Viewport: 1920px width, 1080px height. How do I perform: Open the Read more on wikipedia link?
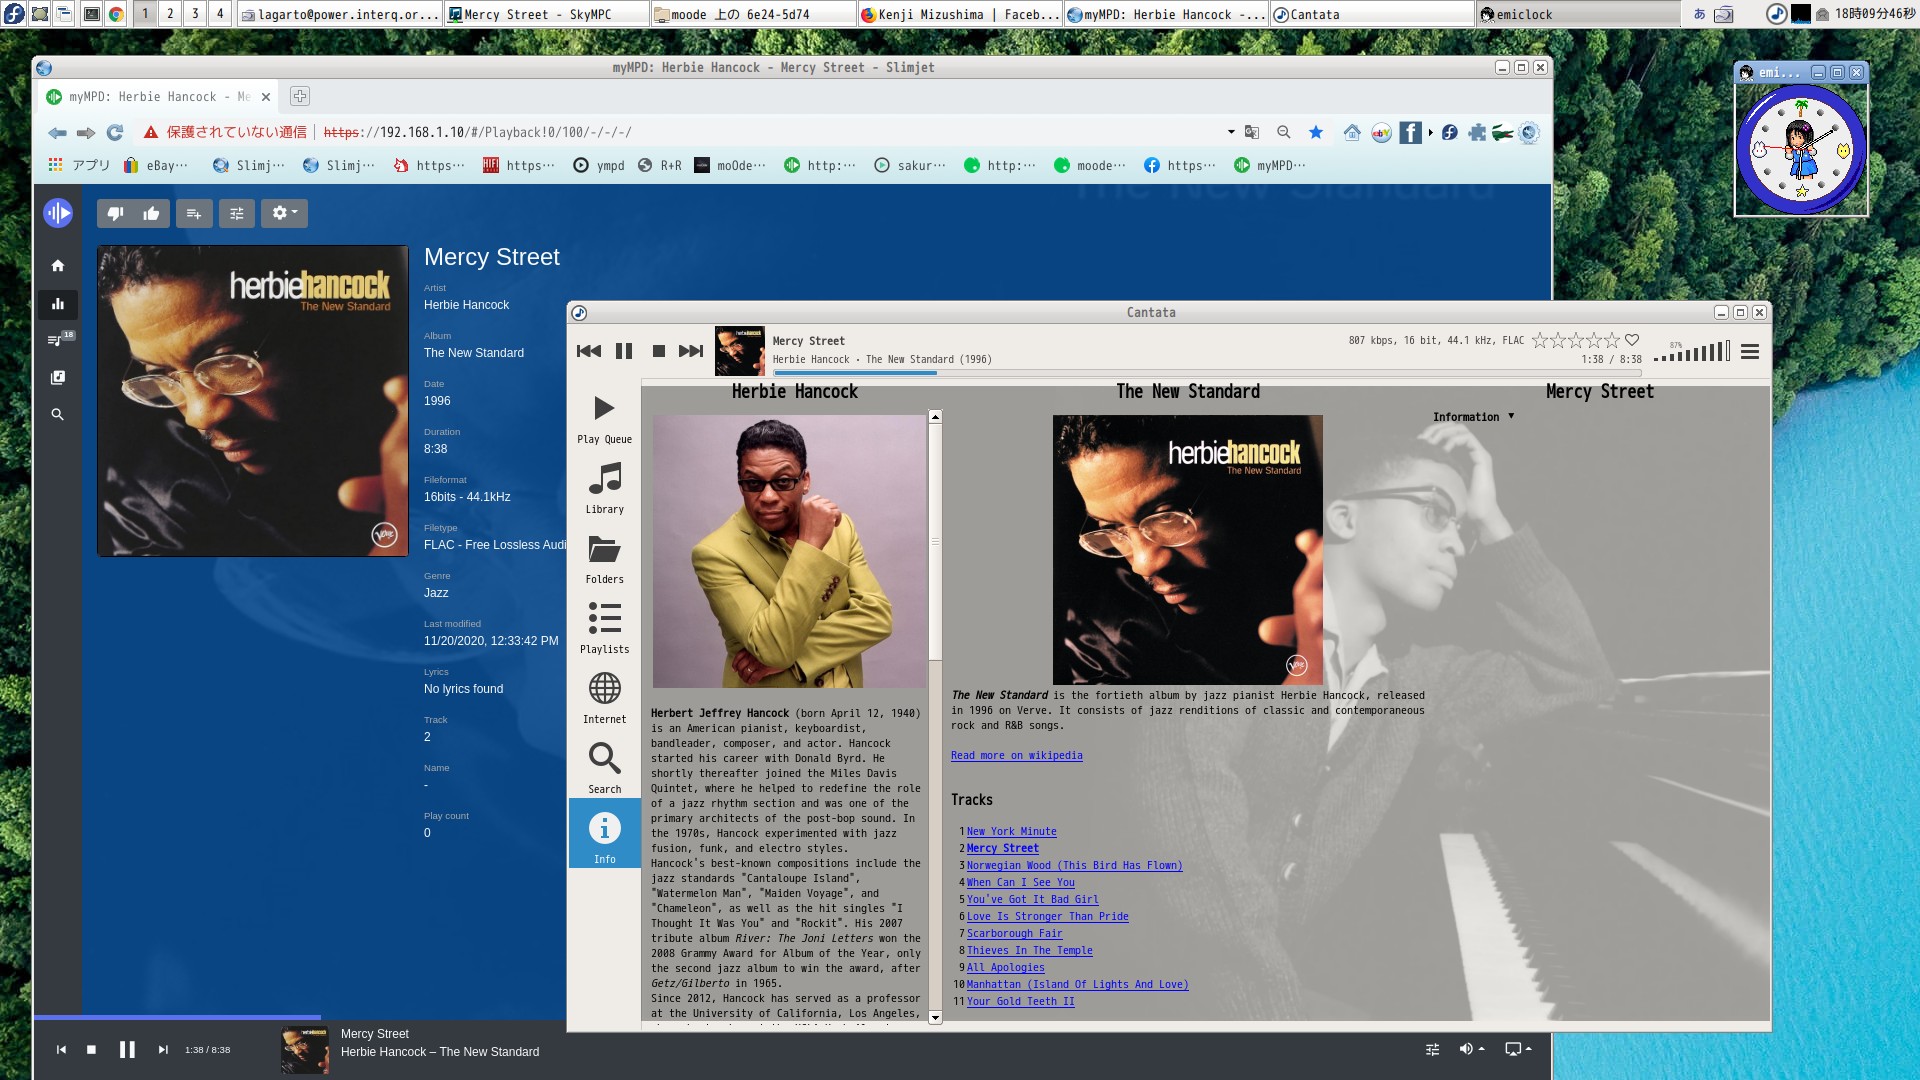tap(1016, 756)
